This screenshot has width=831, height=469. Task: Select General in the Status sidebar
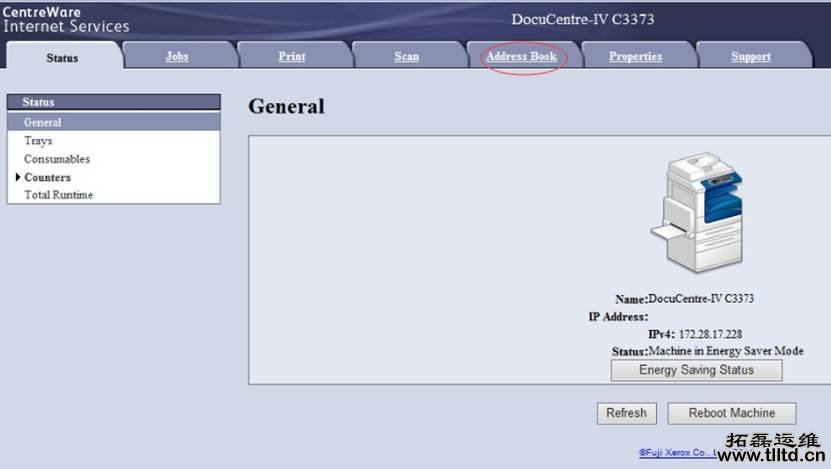pos(43,122)
